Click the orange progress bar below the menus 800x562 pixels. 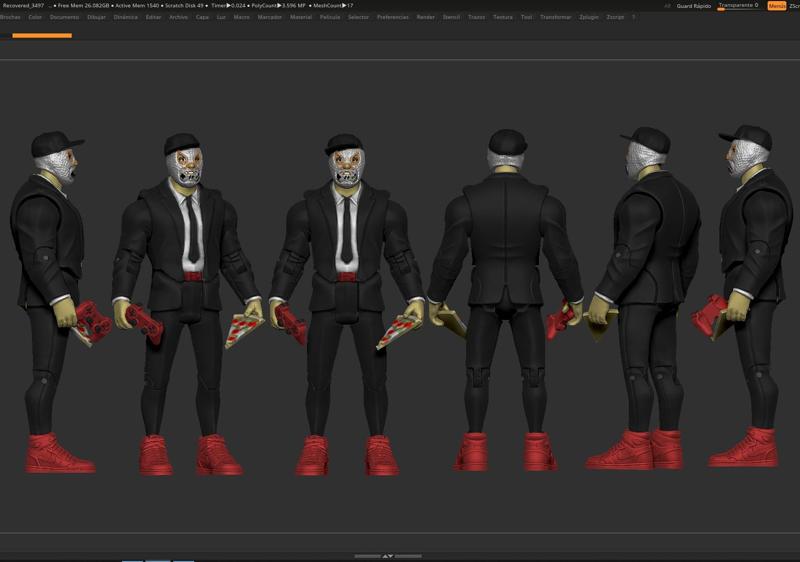[x=42, y=36]
